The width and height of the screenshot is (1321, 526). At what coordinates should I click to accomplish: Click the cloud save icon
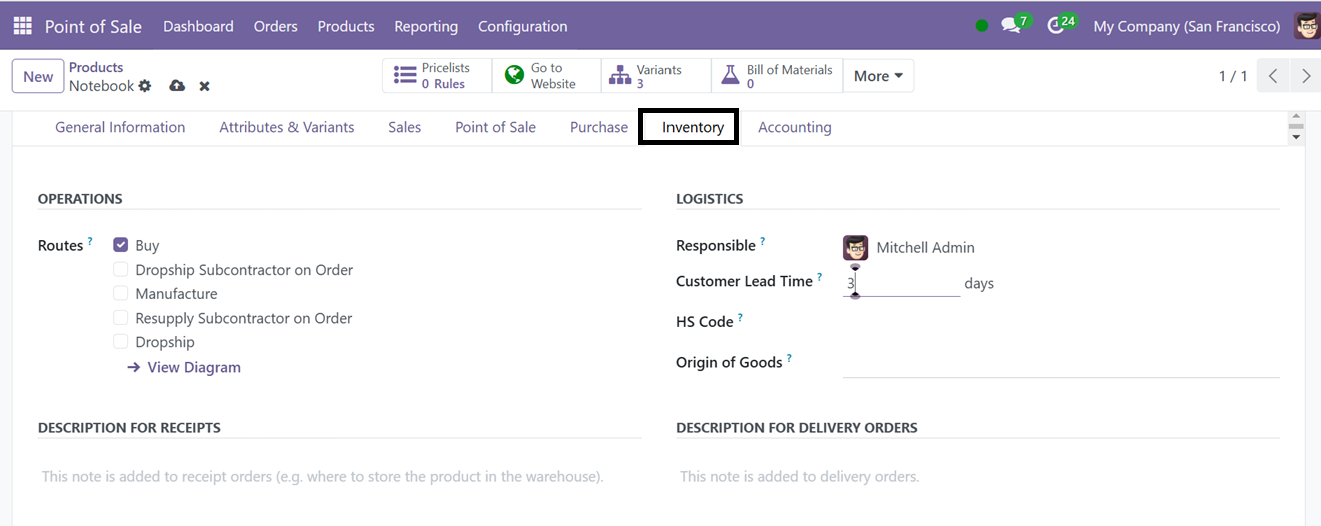pyautogui.click(x=177, y=86)
